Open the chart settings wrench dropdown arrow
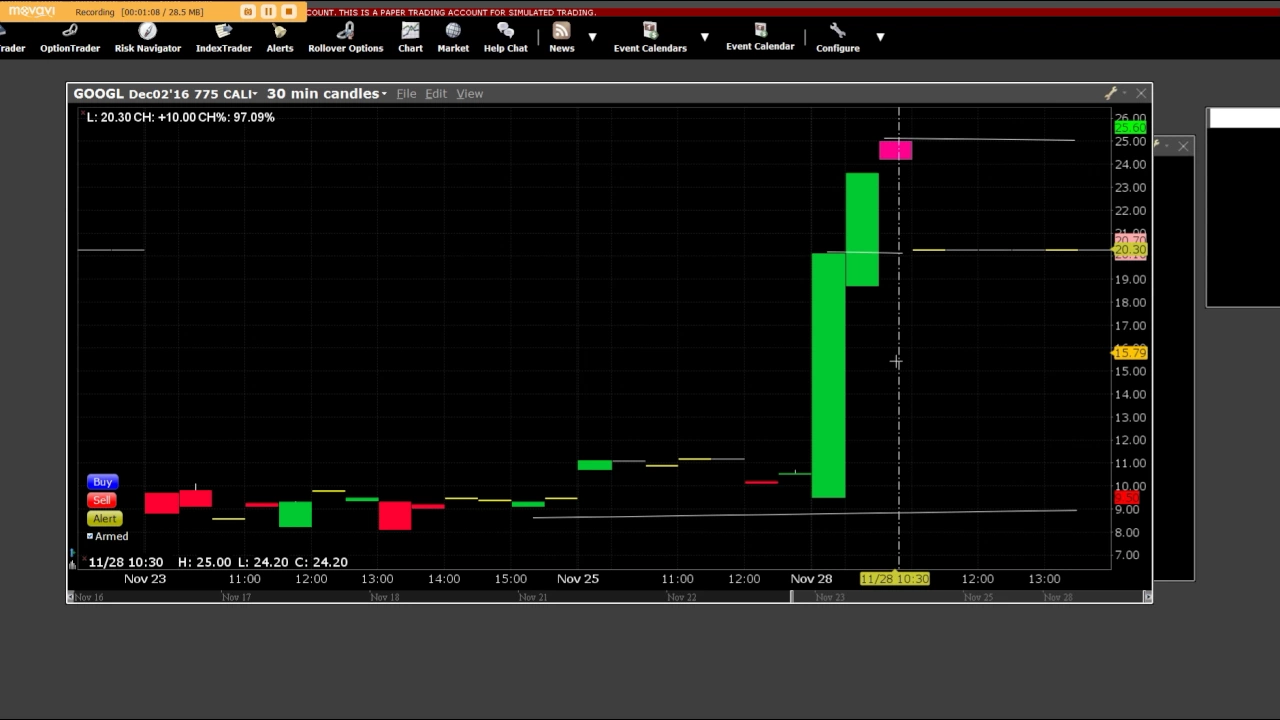The image size is (1280, 720). click(x=1124, y=94)
